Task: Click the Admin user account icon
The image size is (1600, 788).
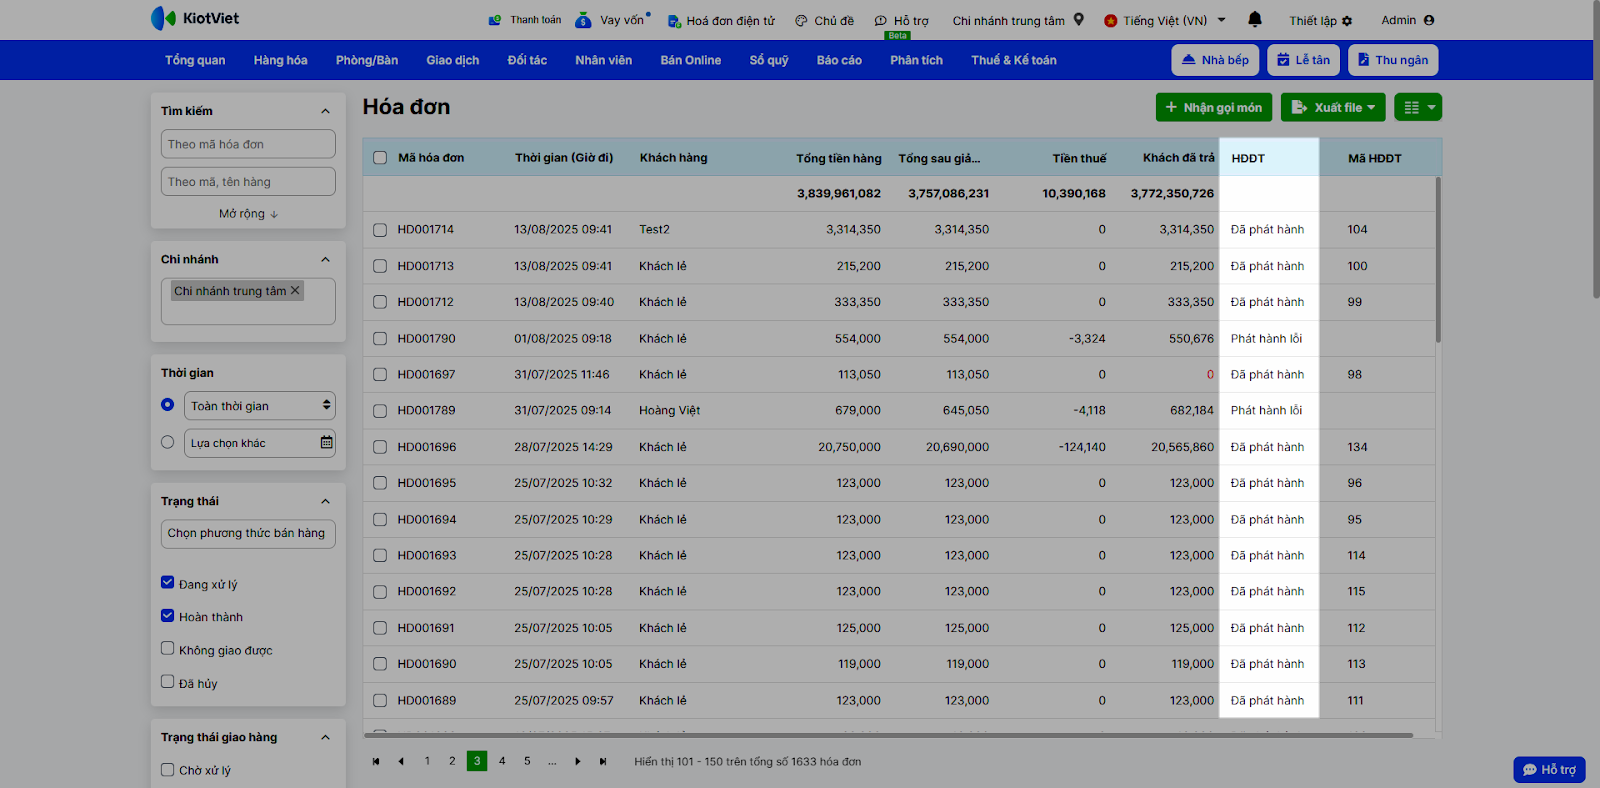Action: coord(1428,20)
